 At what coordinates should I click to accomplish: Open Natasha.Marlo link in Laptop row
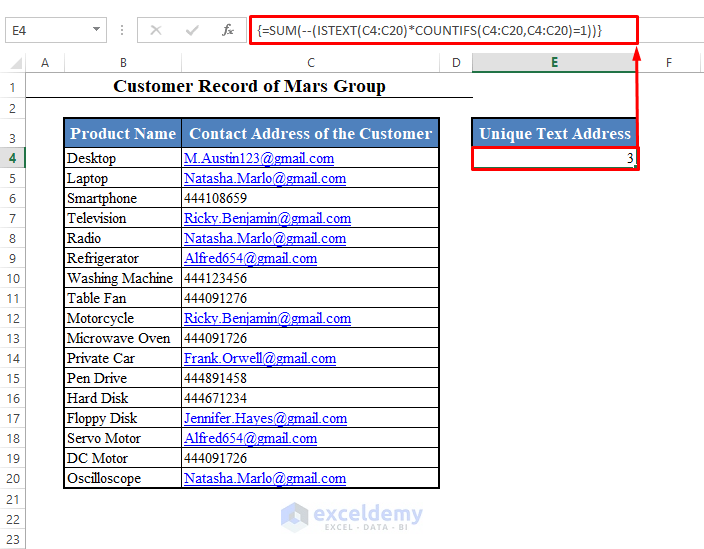[265, 178]
